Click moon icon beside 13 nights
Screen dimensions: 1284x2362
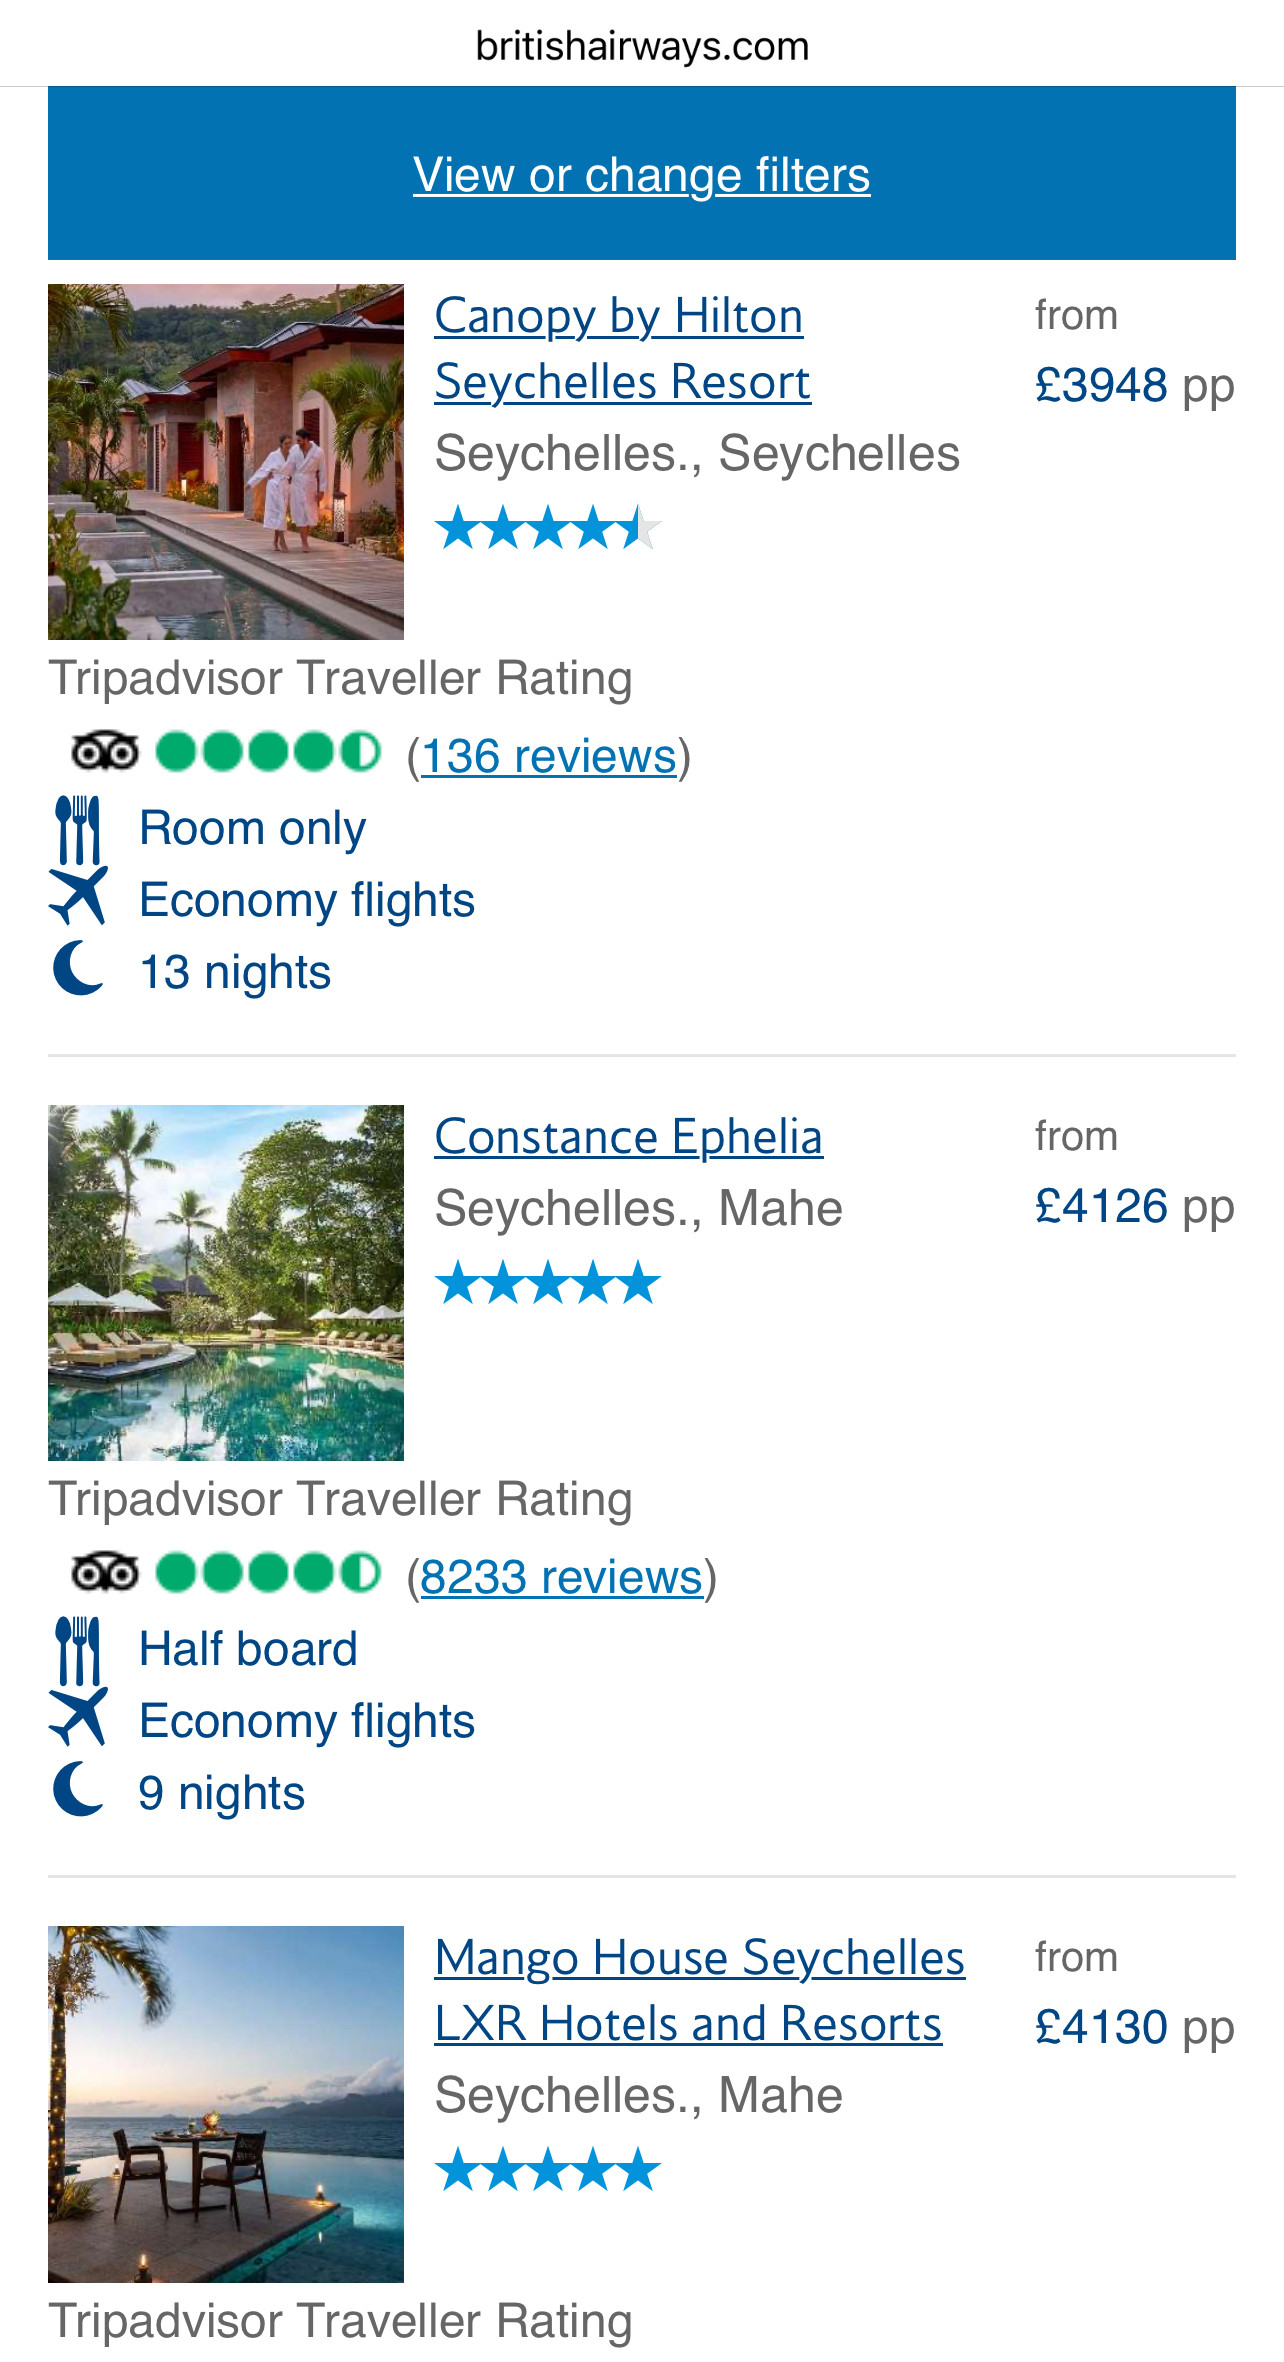pos(78,969)
